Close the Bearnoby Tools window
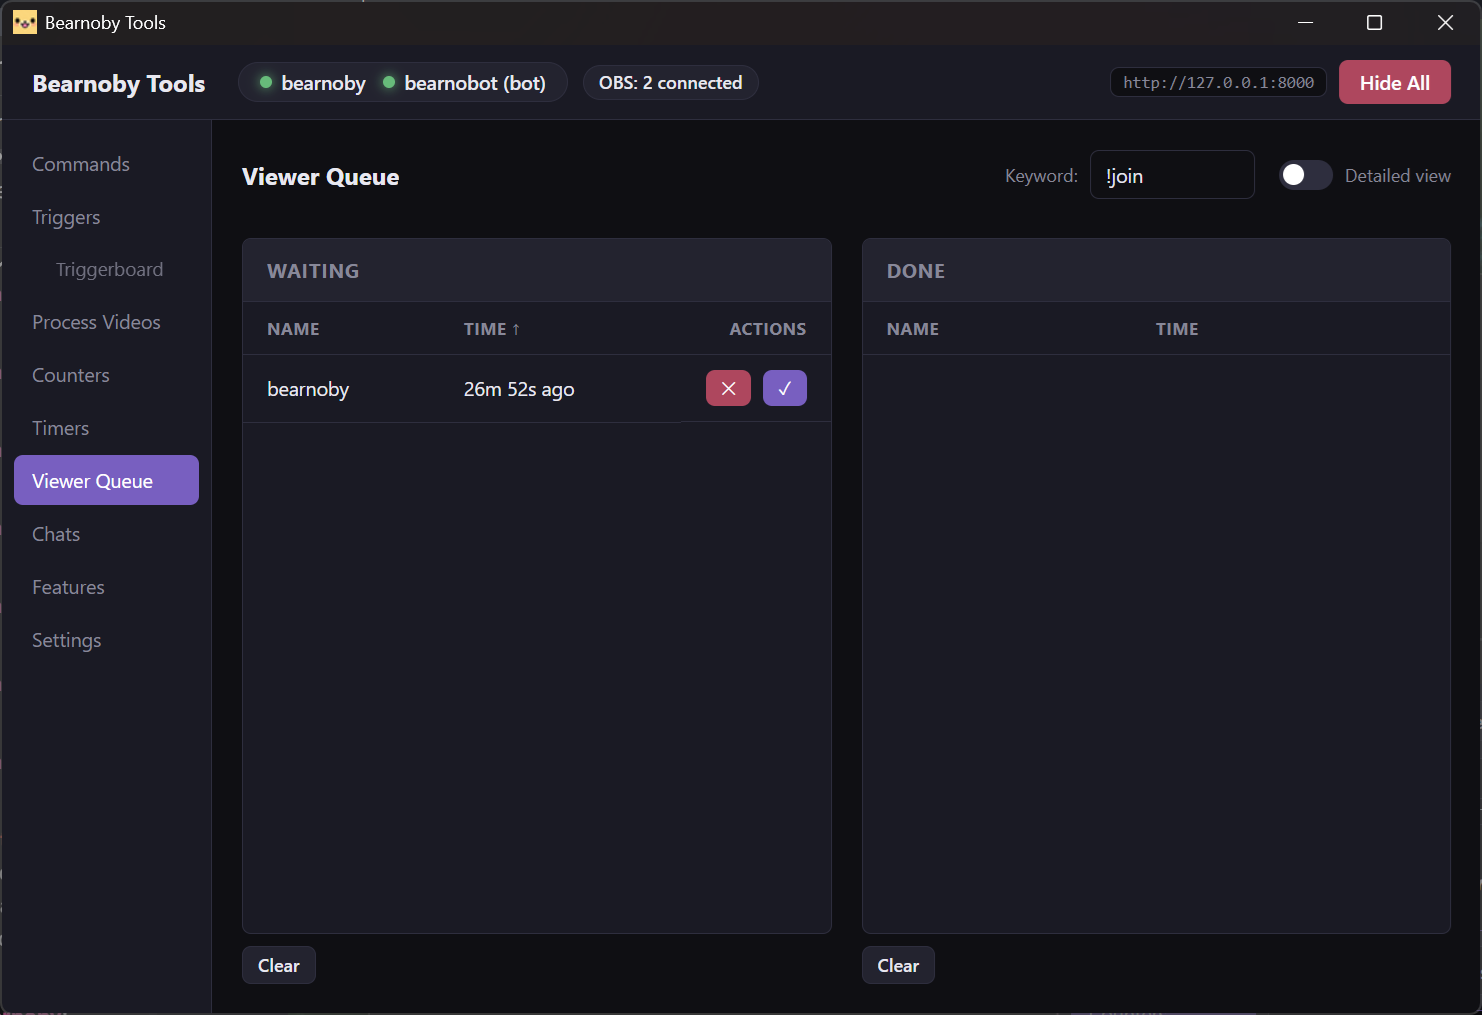 1445,22
